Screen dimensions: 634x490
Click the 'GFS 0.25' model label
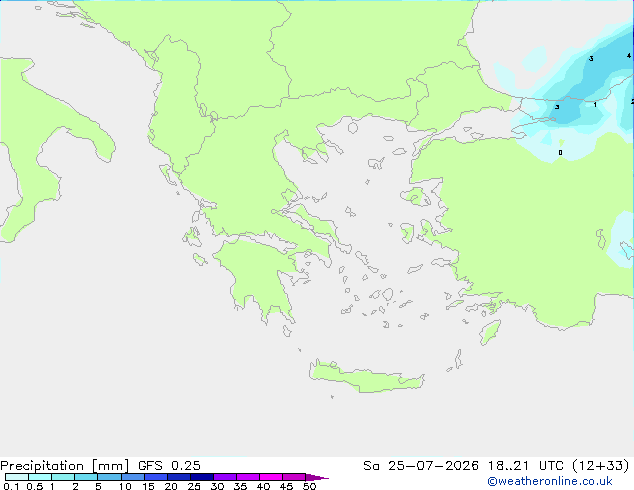[x=169, y=466]
